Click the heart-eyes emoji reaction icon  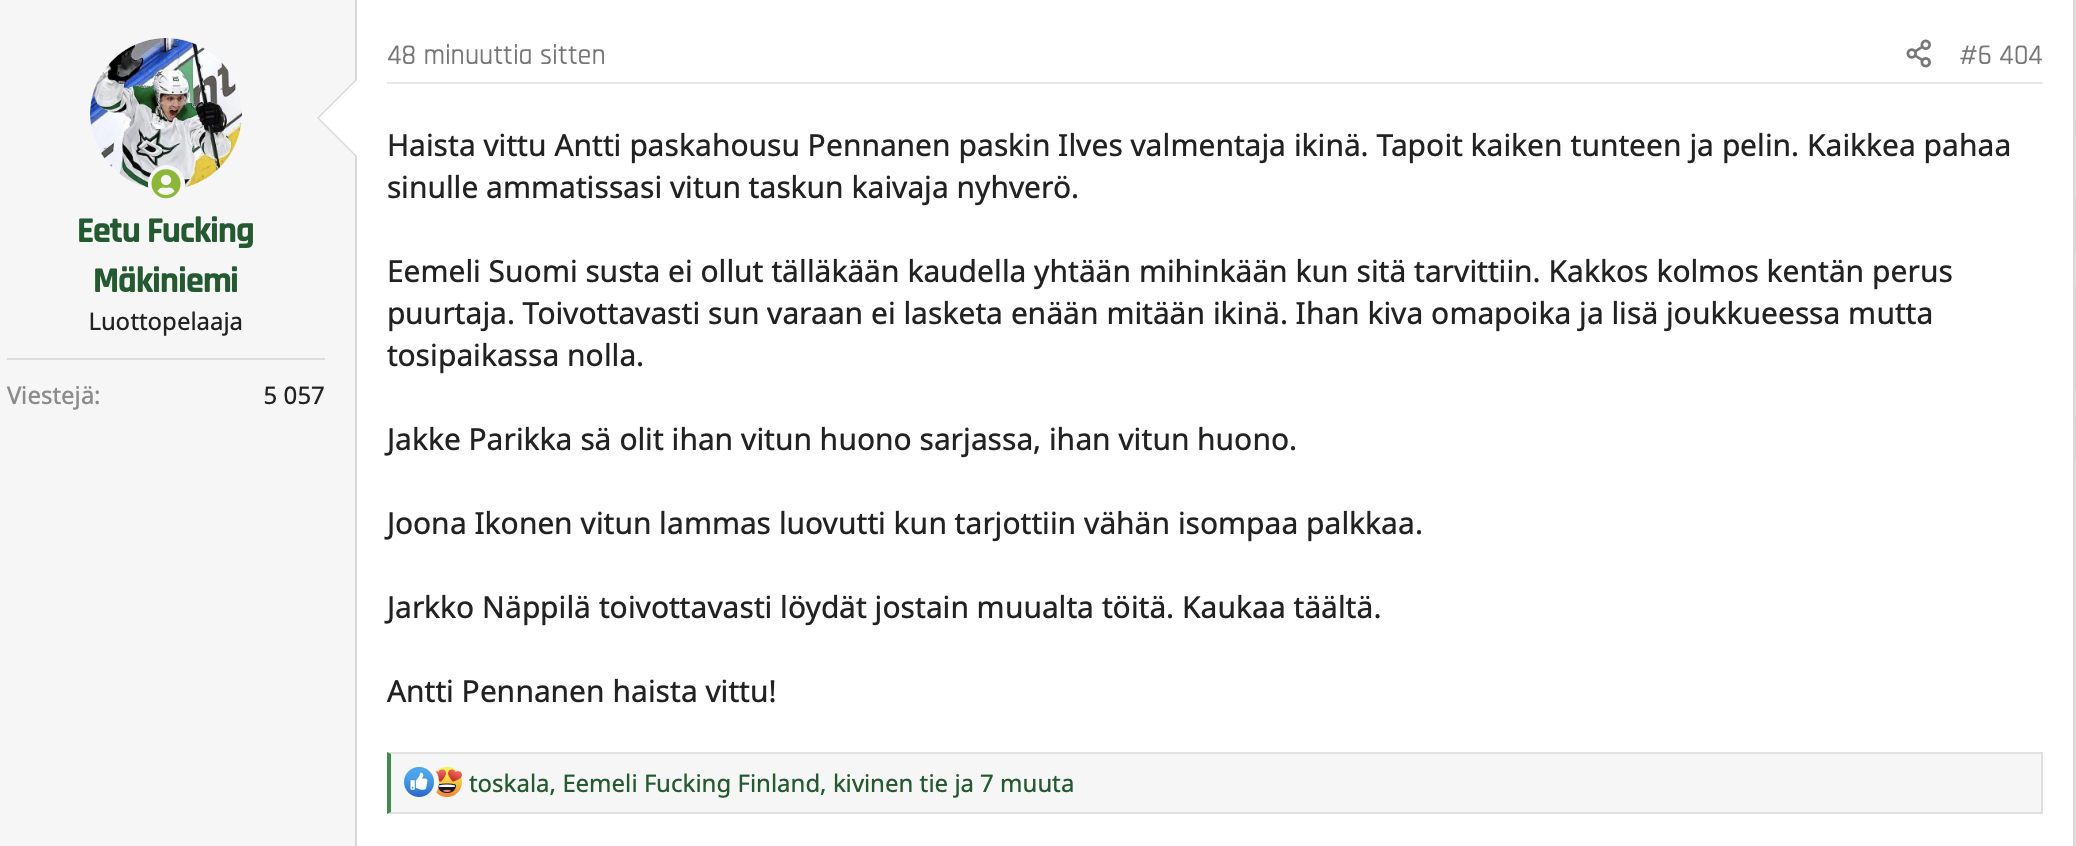(x=448, y=782)
